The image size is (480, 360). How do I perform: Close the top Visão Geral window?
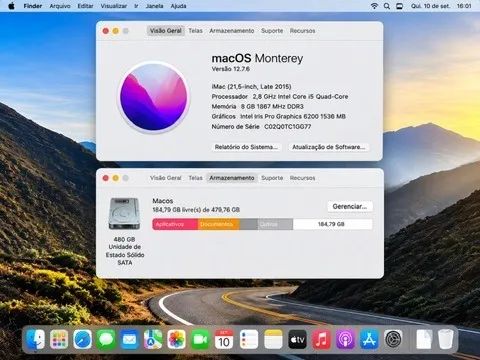tap(106, 31)
